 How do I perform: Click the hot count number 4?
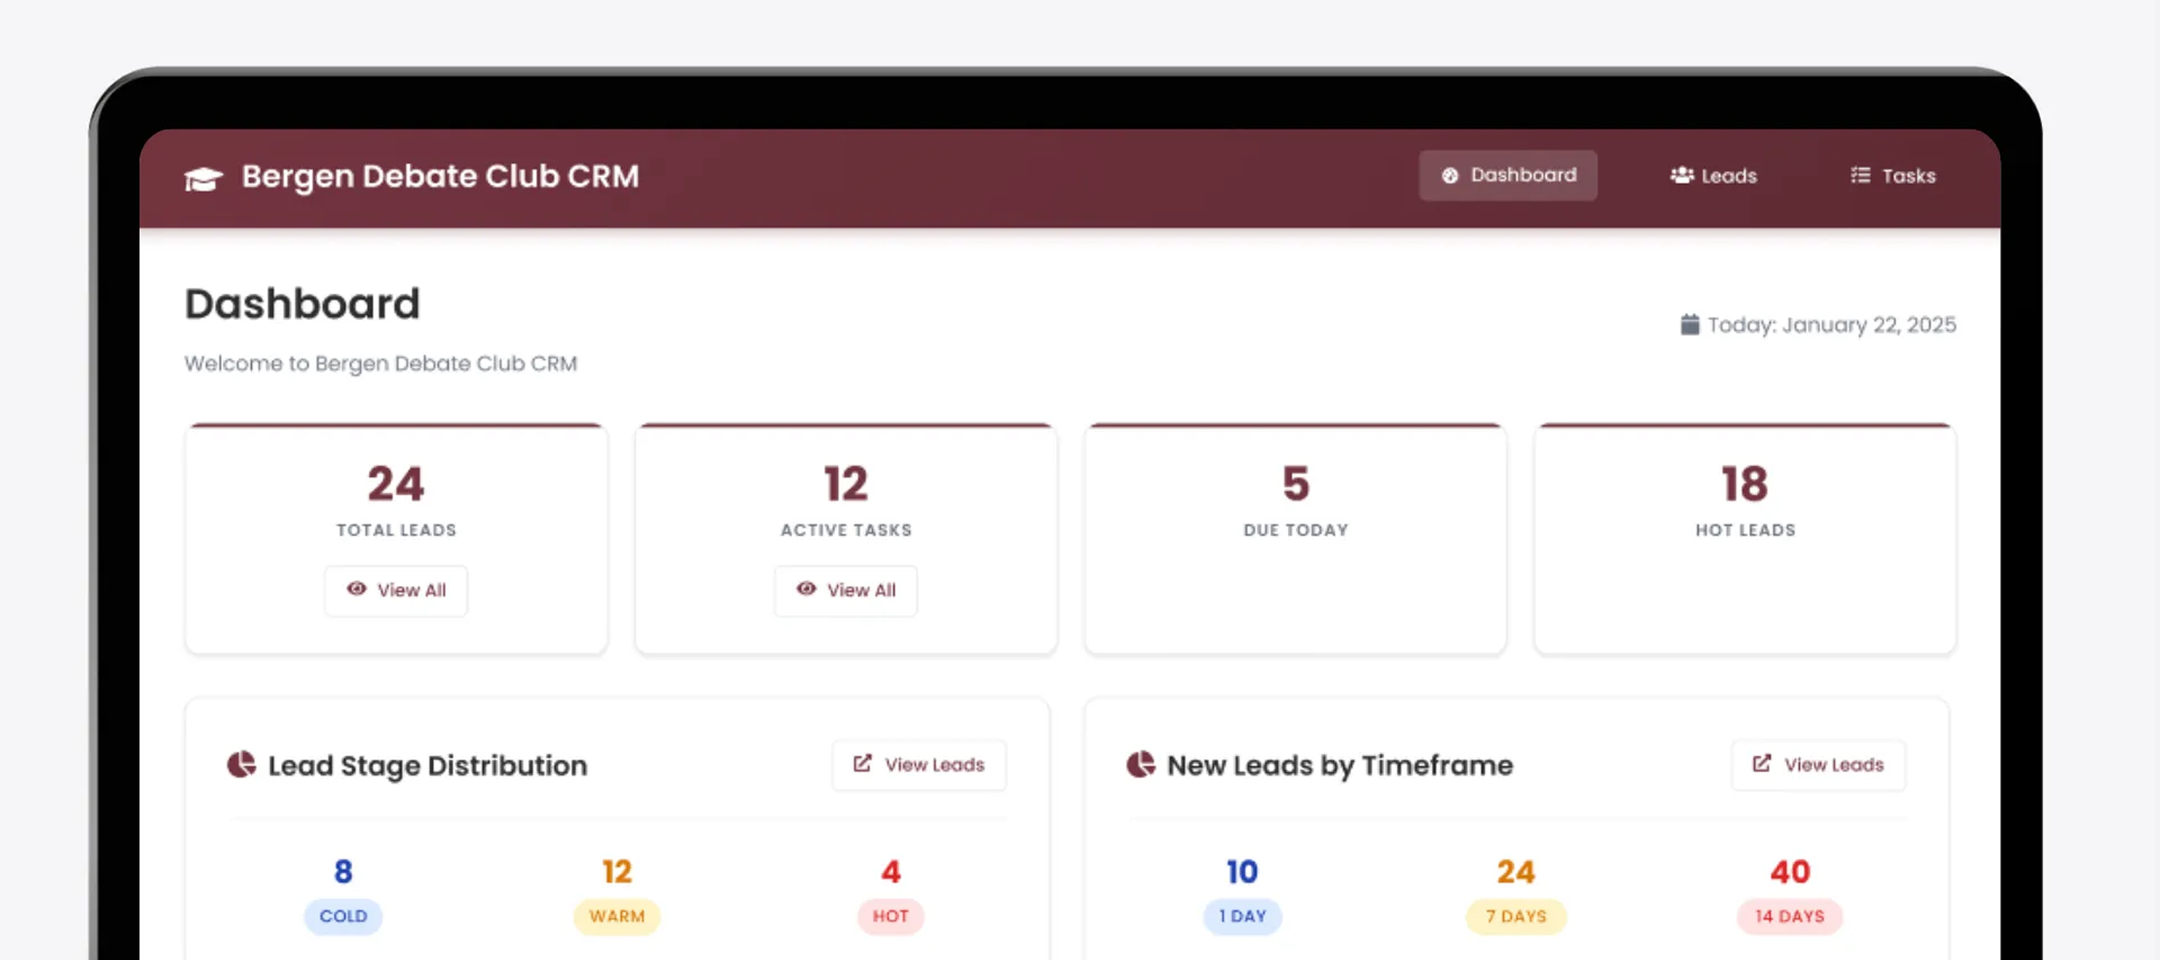pos(890,872)
